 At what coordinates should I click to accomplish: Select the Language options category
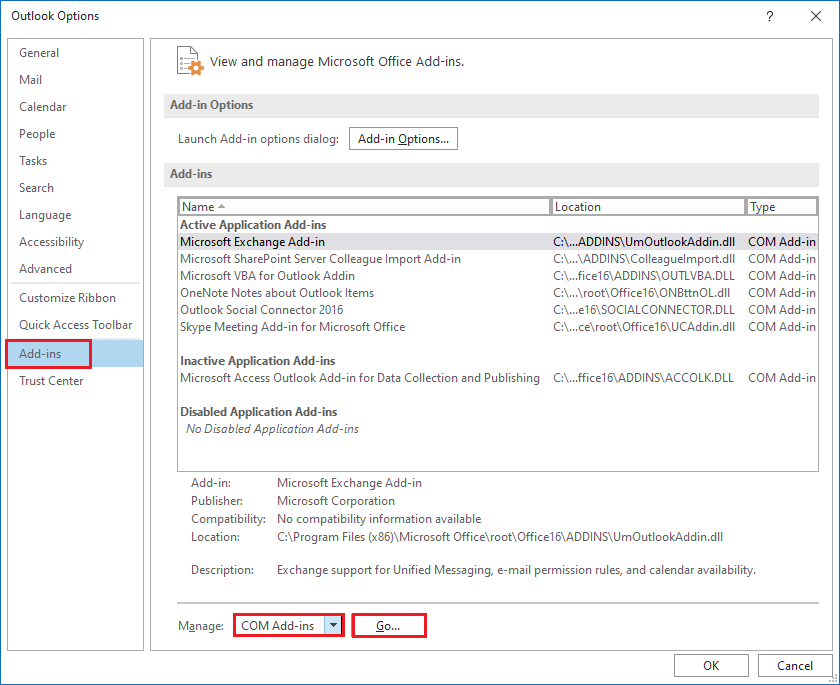point(75,215)
